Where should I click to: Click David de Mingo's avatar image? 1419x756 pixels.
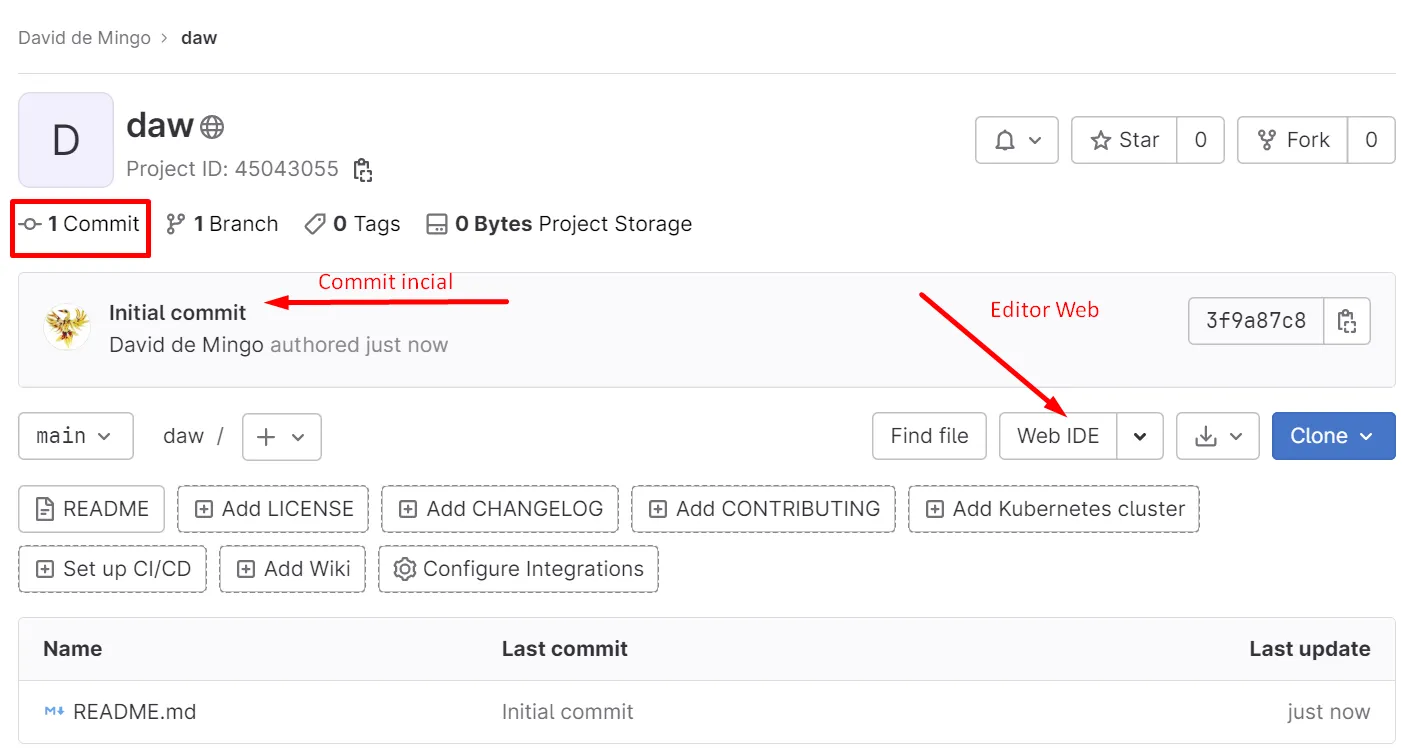pyautogui.click(x=67, y=327)
